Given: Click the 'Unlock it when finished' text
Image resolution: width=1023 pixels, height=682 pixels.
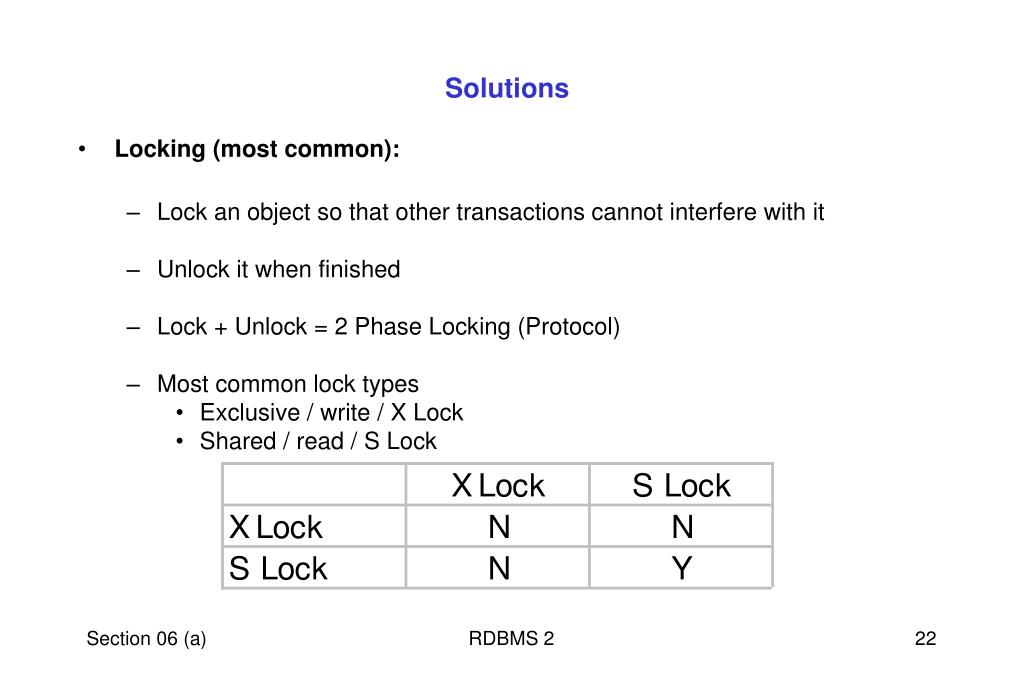Looking at the screenshot, I should [x=279, y=270].
